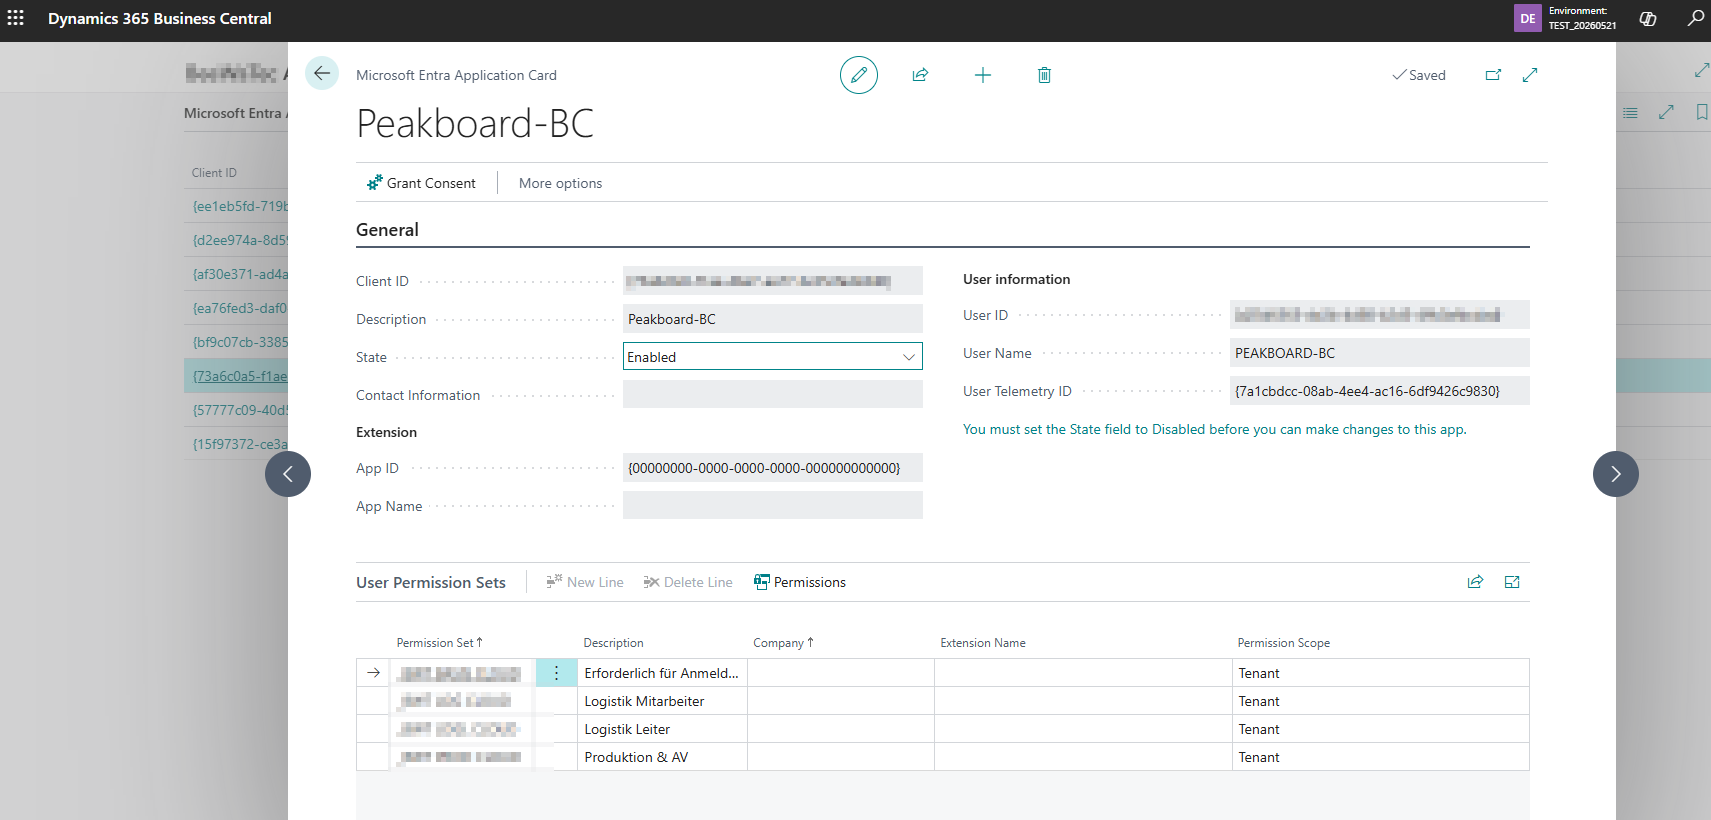The height and width of the screenshot is (820, 1711).
Task: Sort by Company column header
Action: point(783,643)
